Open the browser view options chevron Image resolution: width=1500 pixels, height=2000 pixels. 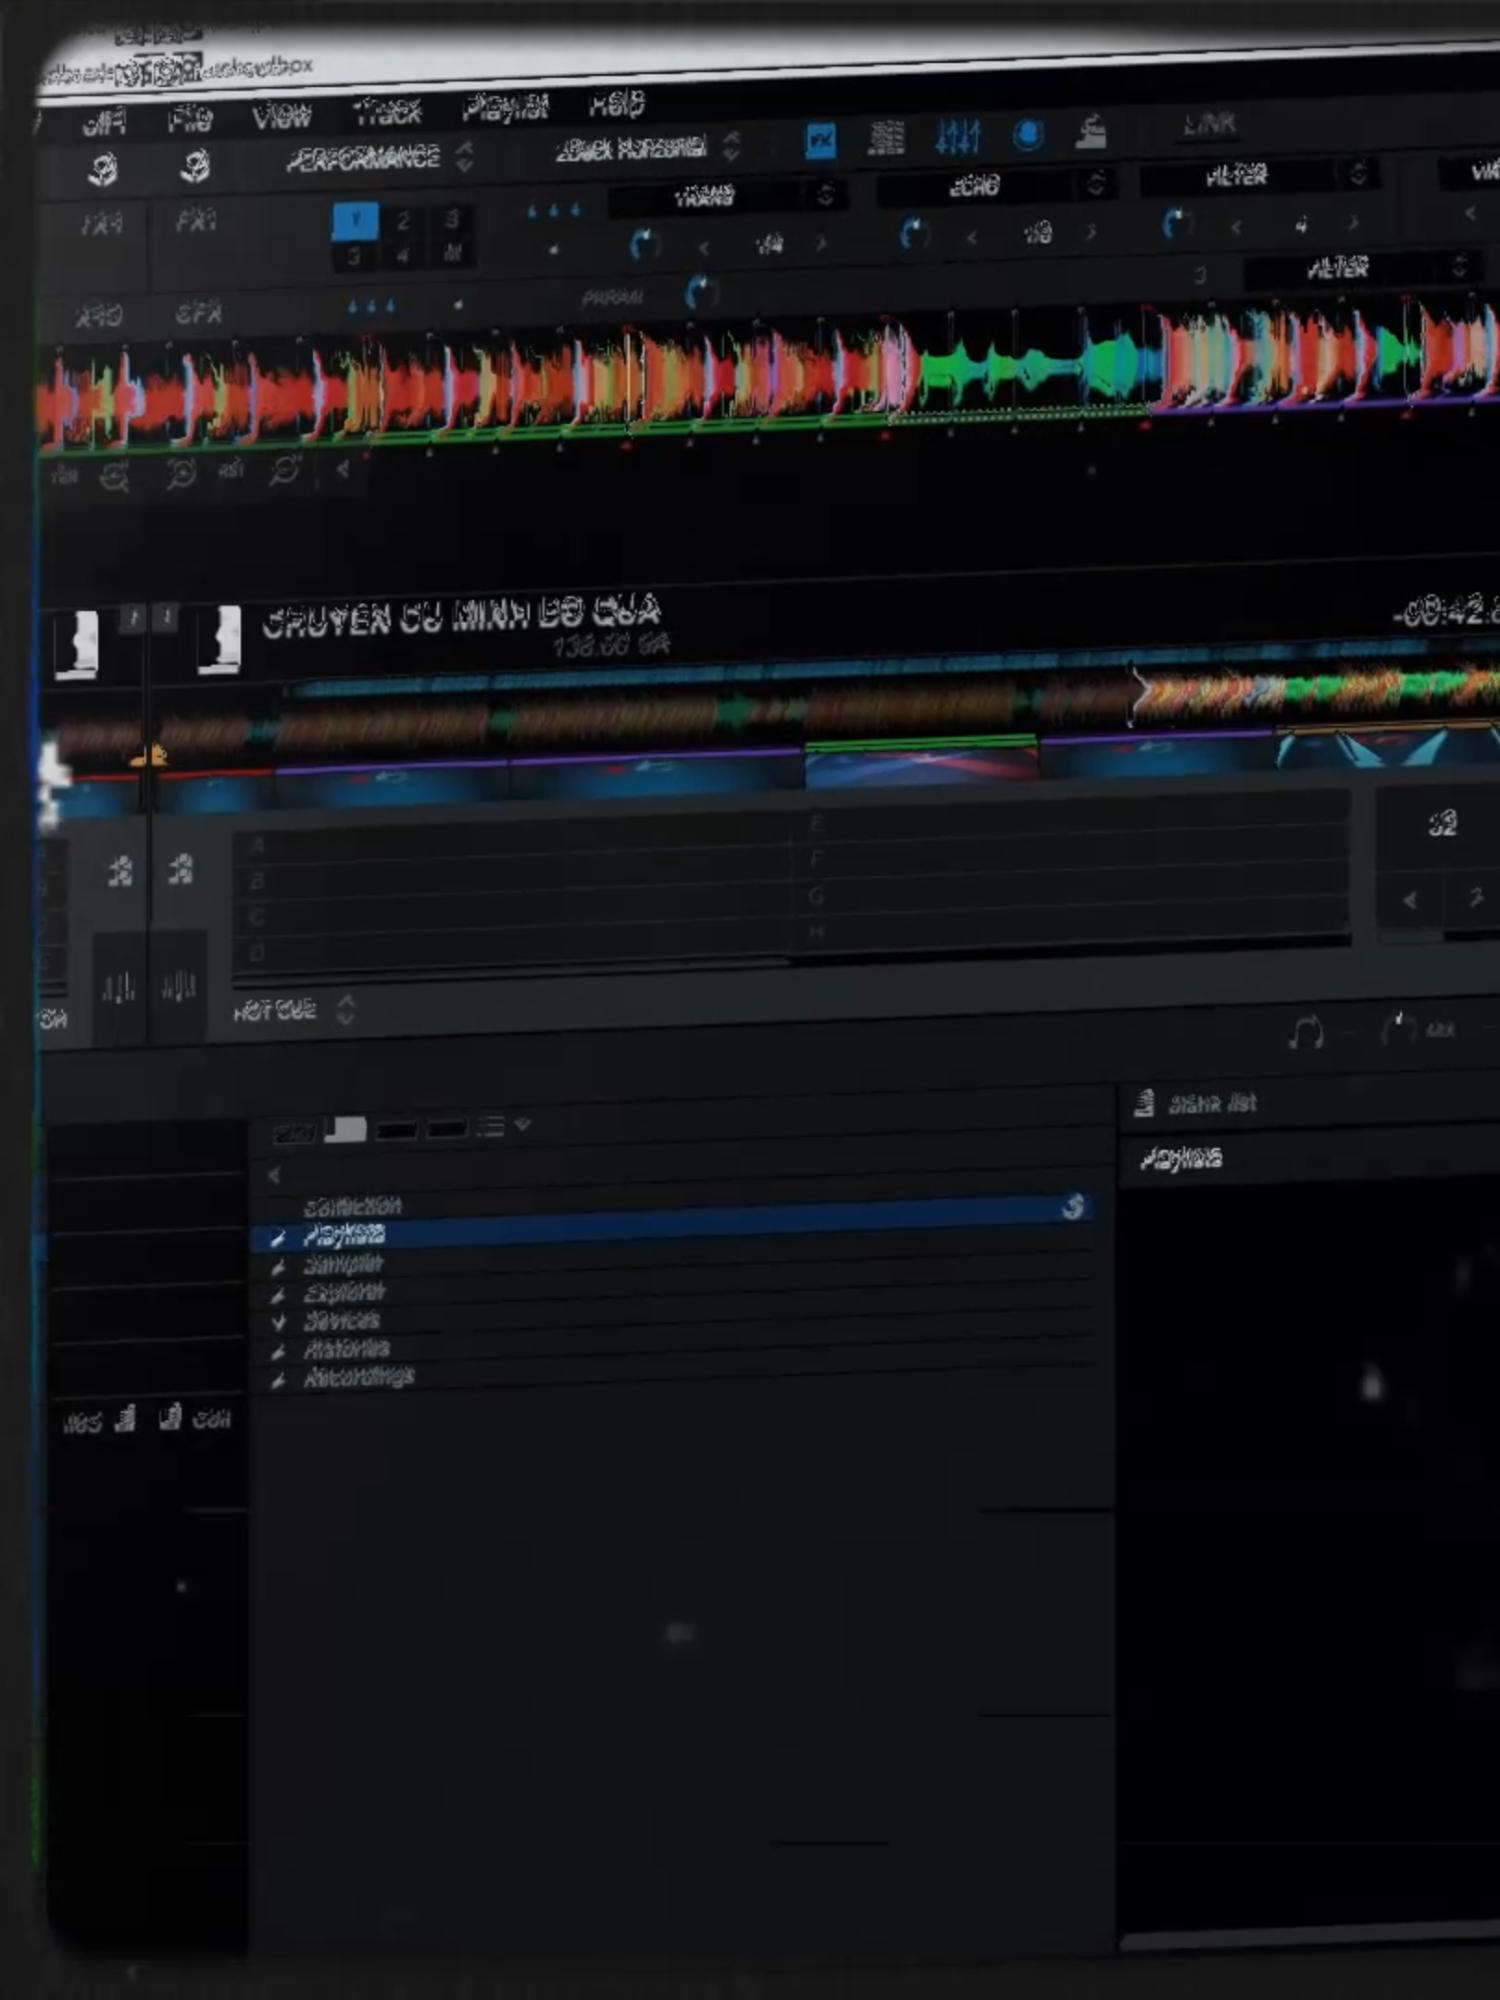pos(522,1125)
